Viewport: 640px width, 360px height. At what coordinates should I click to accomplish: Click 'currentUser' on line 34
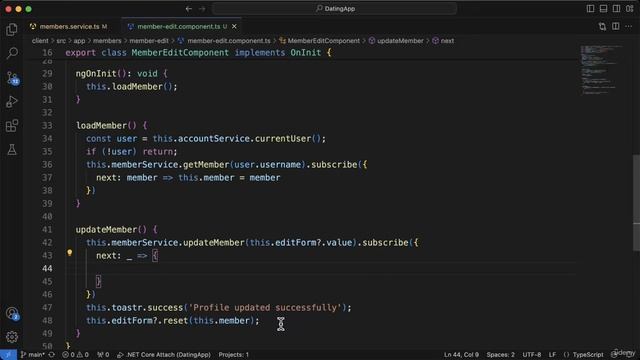click(283, 138)
